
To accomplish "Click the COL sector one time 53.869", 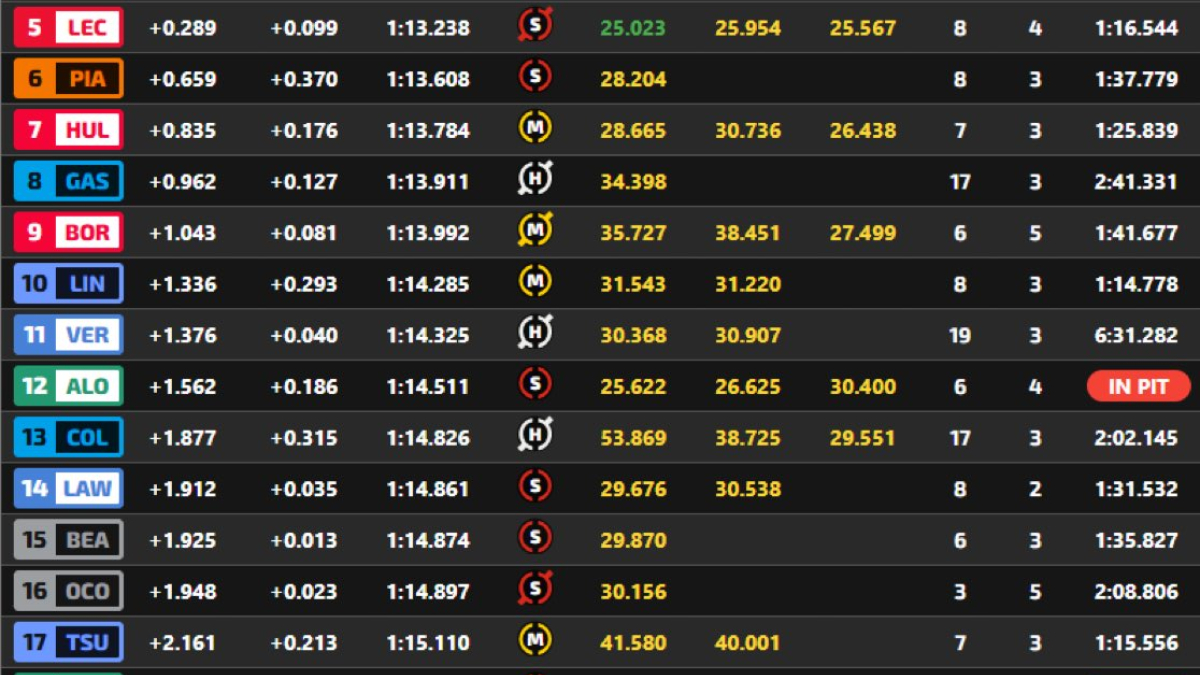I will pos(633,438).
